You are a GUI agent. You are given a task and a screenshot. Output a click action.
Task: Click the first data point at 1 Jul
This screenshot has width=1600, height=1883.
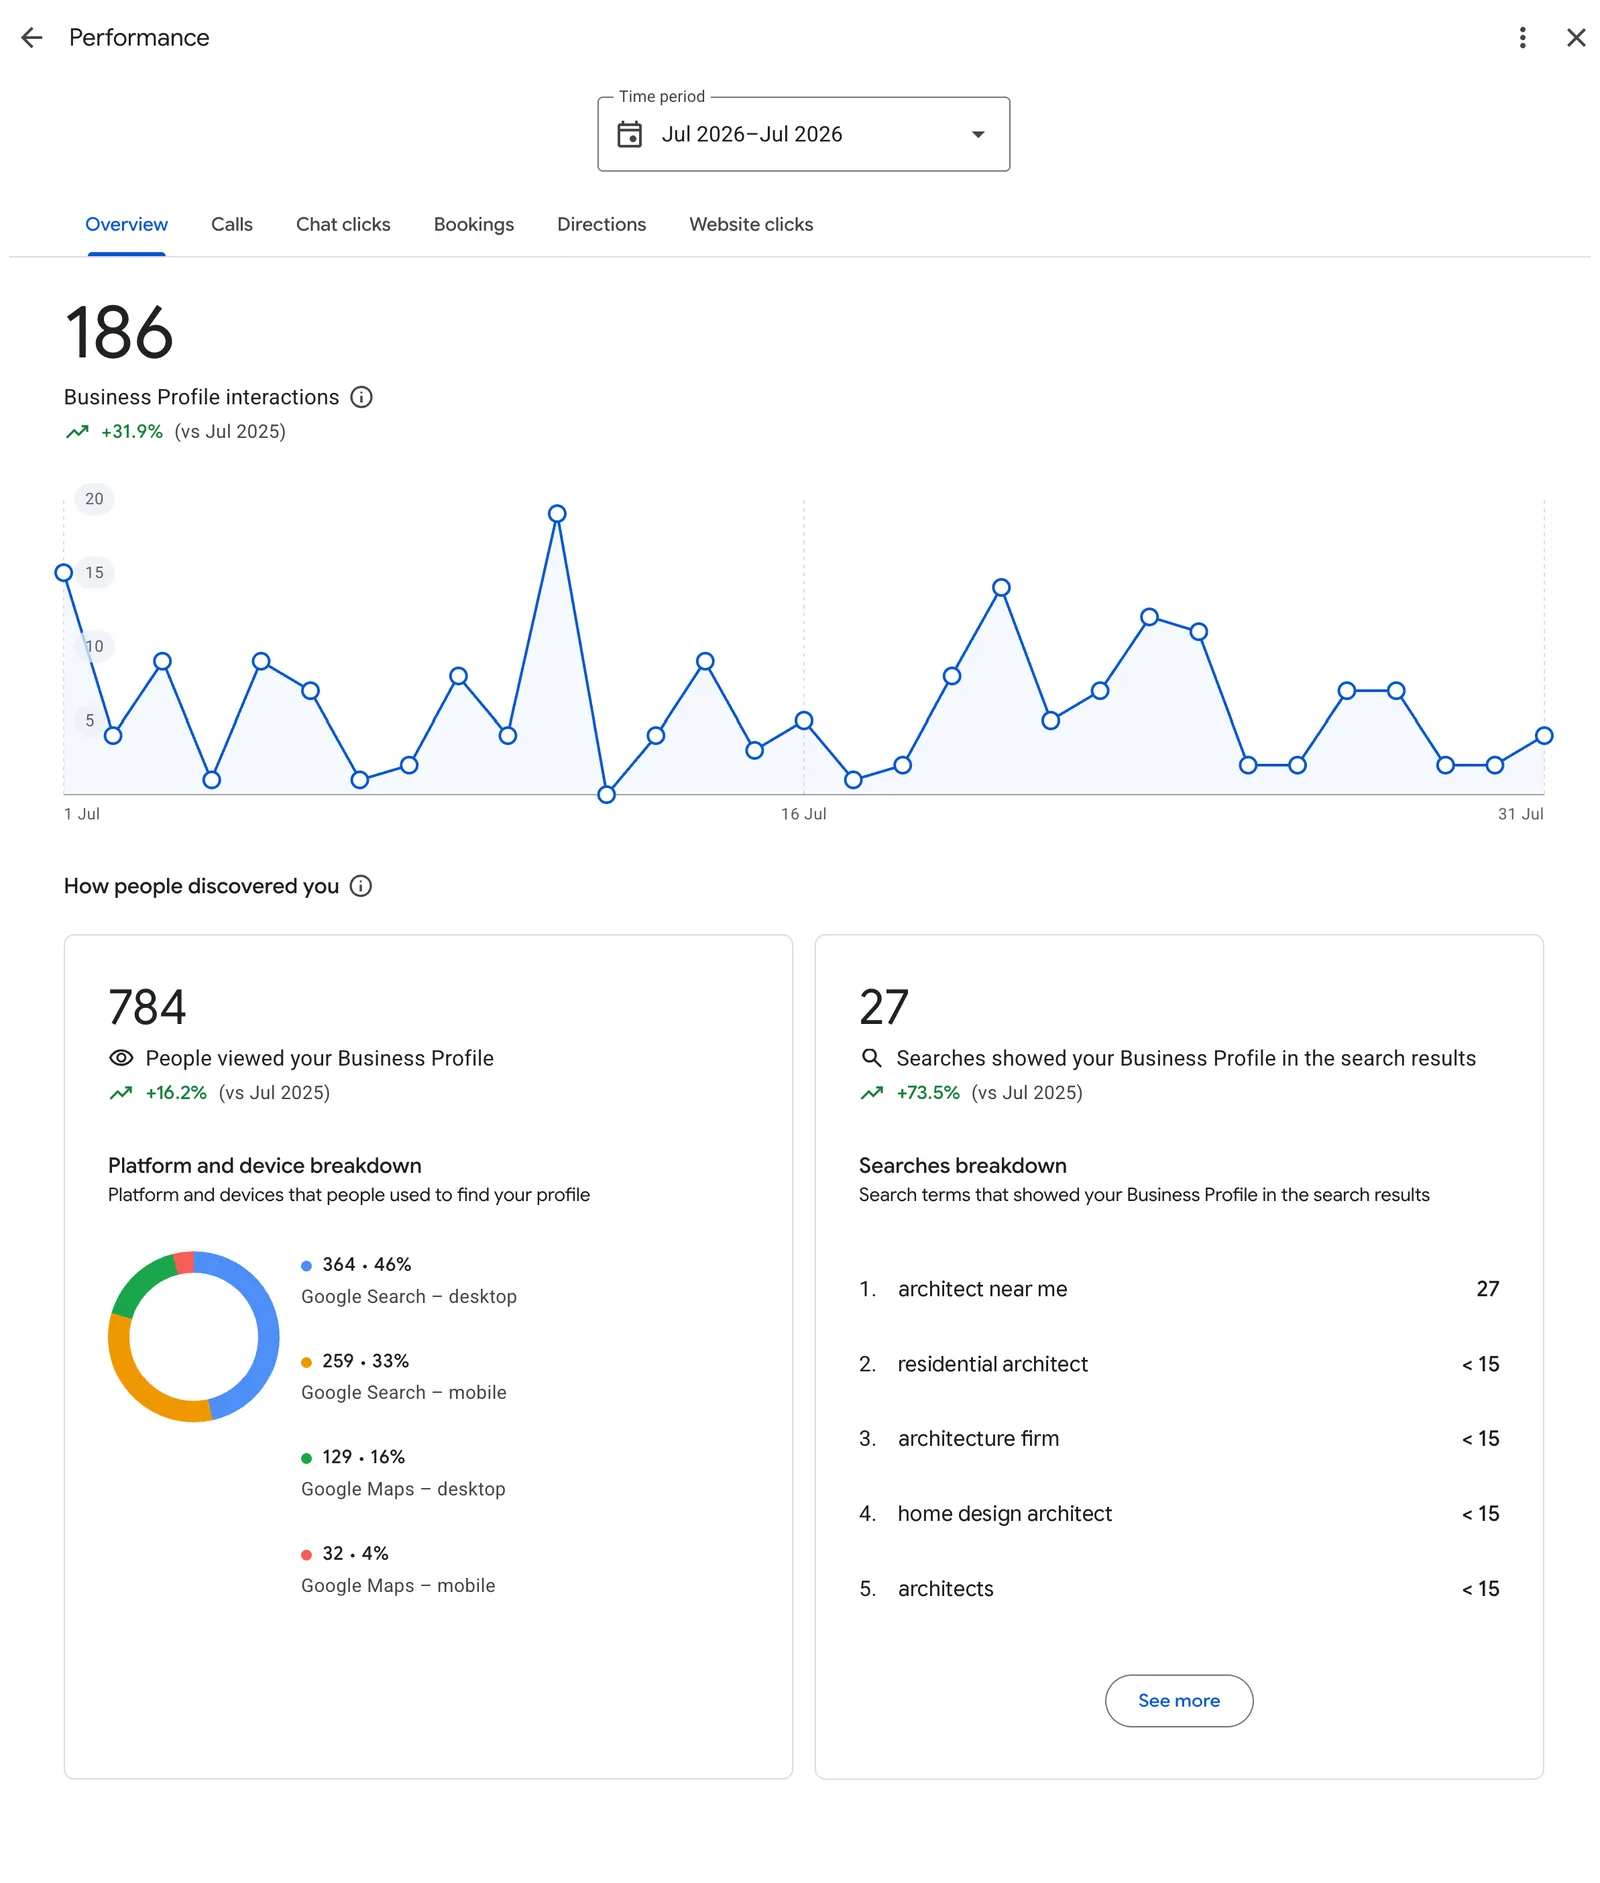pos(64,573)
